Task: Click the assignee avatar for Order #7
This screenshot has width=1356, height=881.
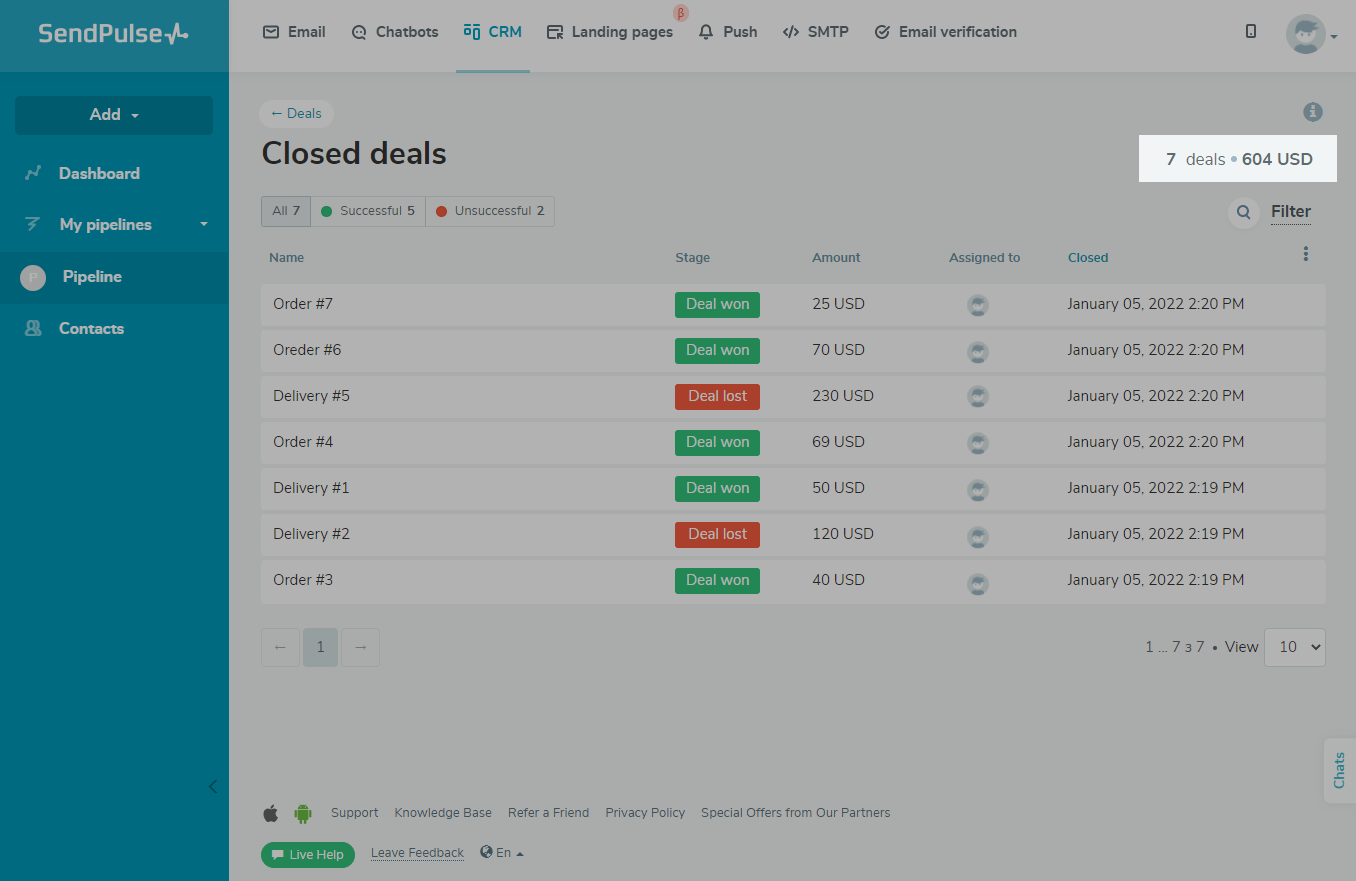Action: pyautogui.click(x=978, y=305)
